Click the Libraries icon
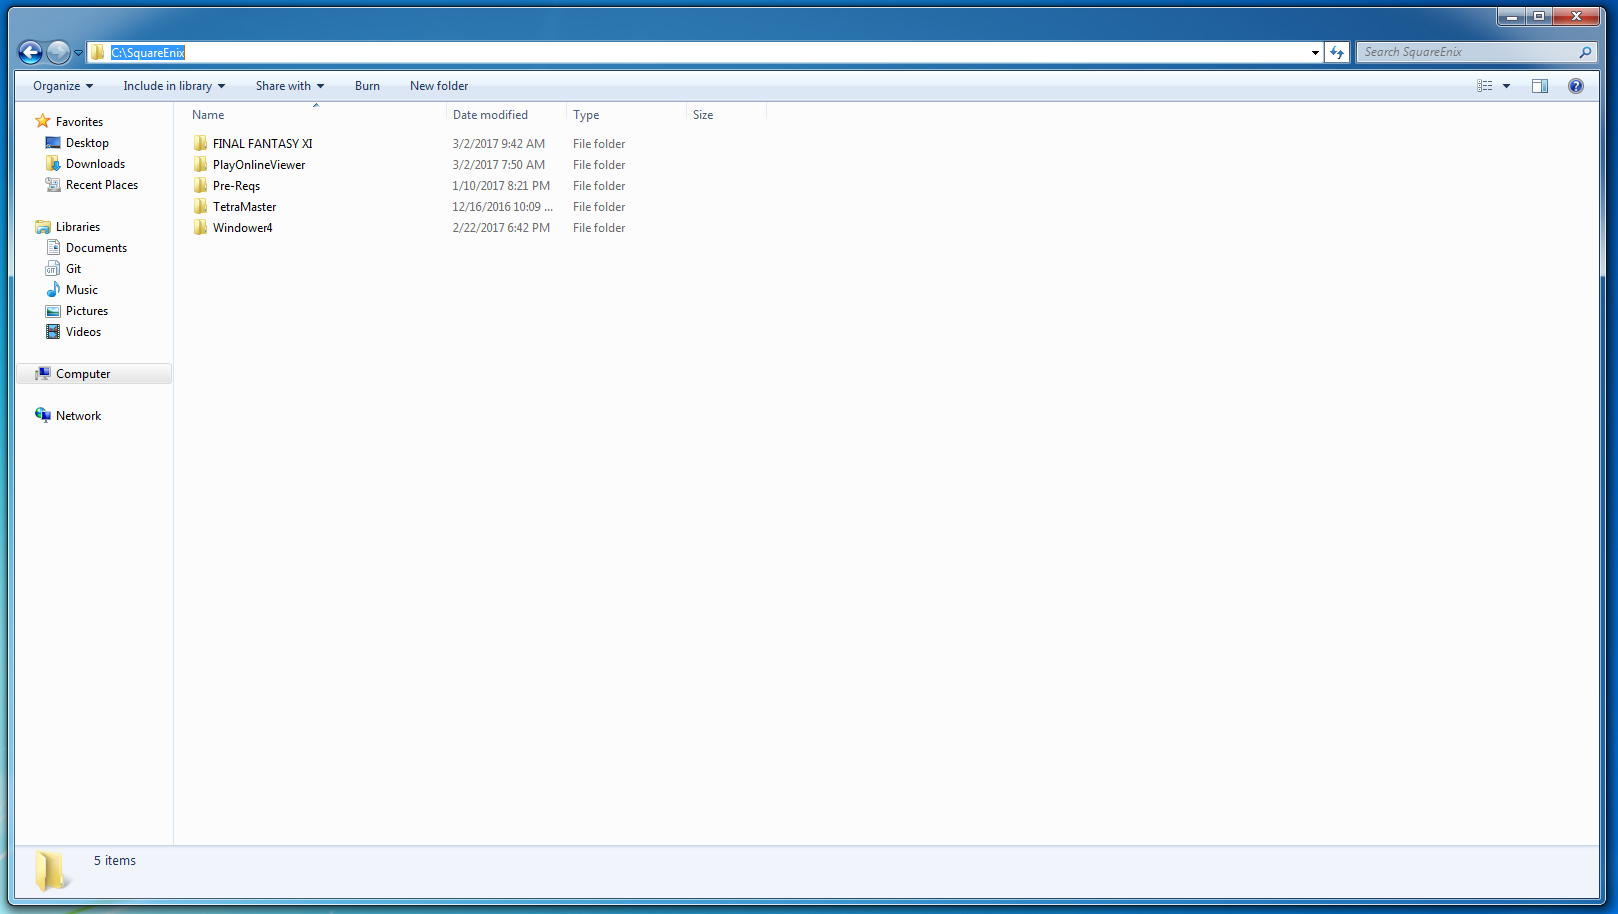1618x914 pixels. [43, 227]
